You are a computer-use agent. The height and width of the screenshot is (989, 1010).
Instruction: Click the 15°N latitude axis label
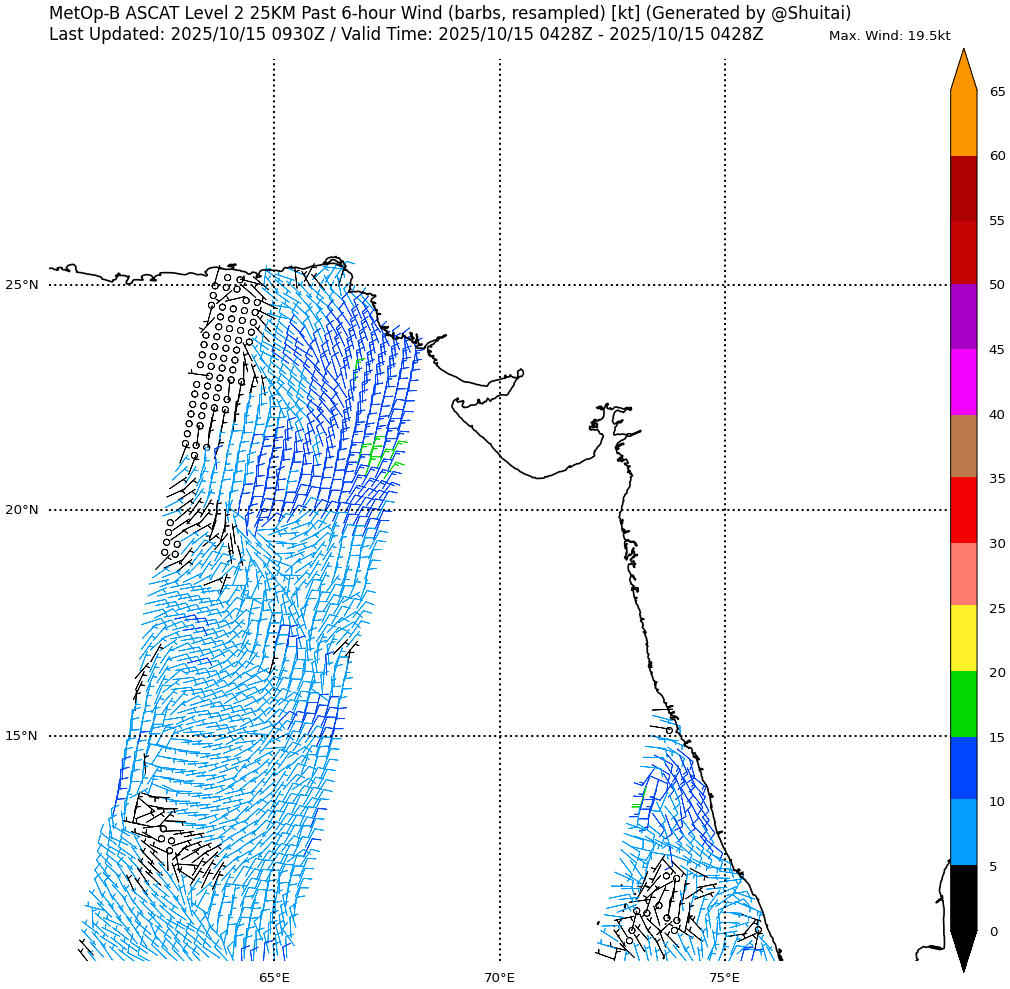coord(21,736)
